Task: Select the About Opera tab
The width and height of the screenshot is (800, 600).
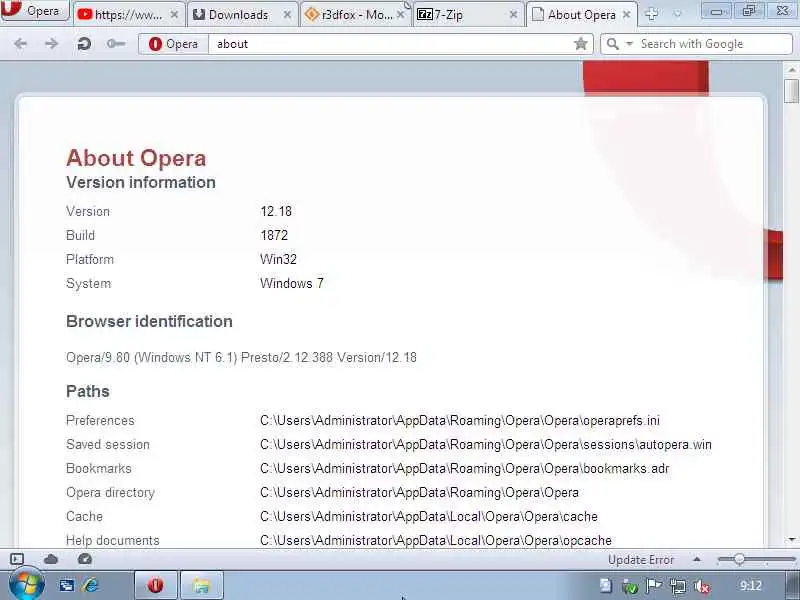Action: coord(582,15)
